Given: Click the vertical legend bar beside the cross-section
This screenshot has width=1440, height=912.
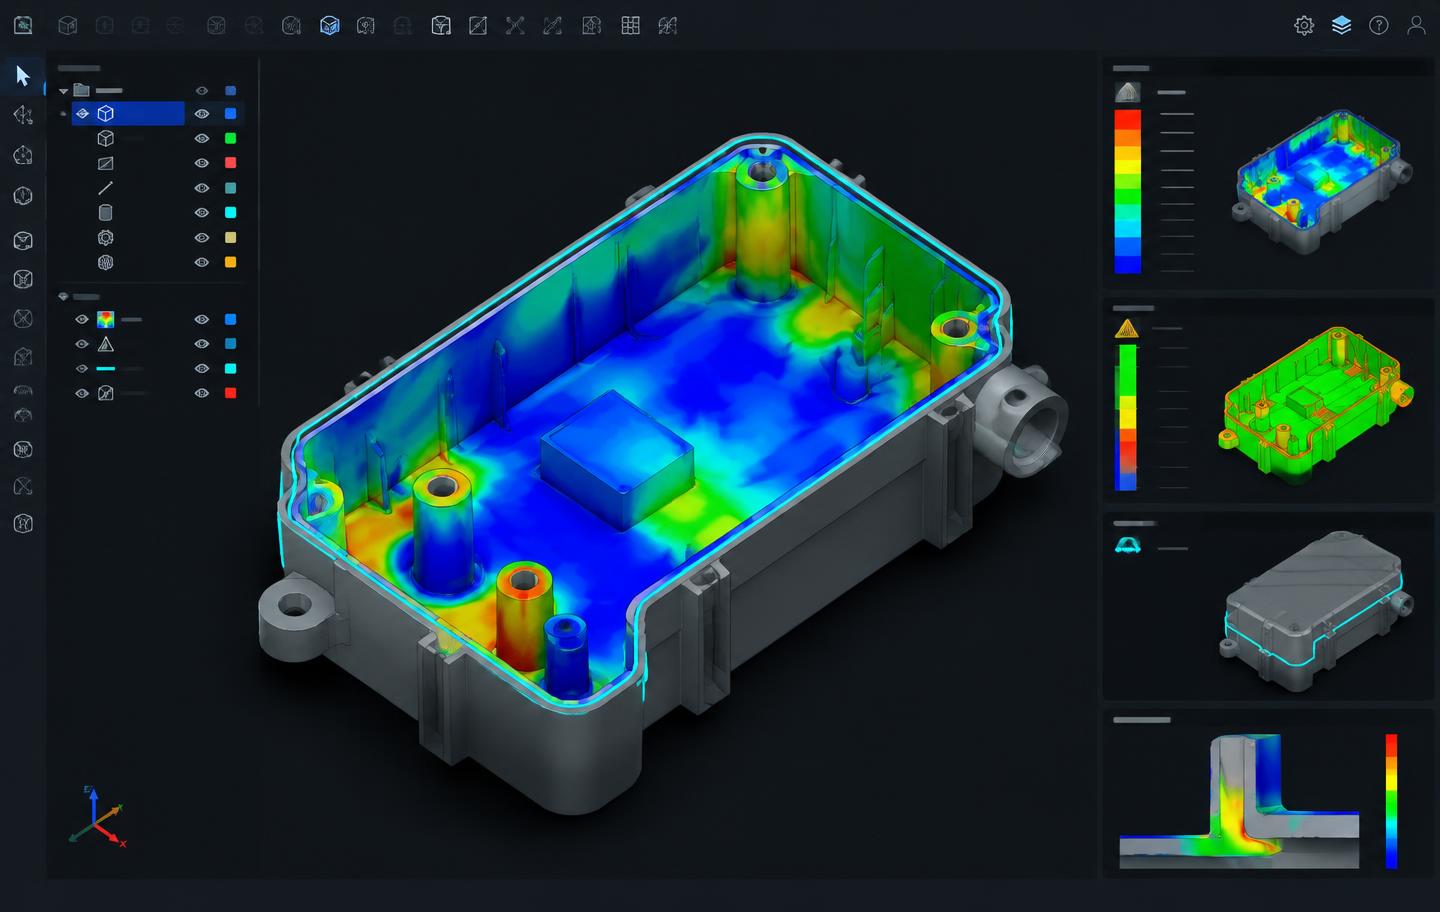Looking at the screenshot, I should [1391, 801].
